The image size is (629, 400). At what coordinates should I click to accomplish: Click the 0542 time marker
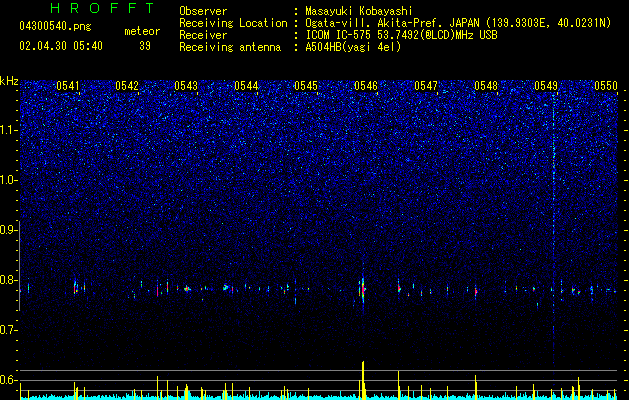(127, 85)
